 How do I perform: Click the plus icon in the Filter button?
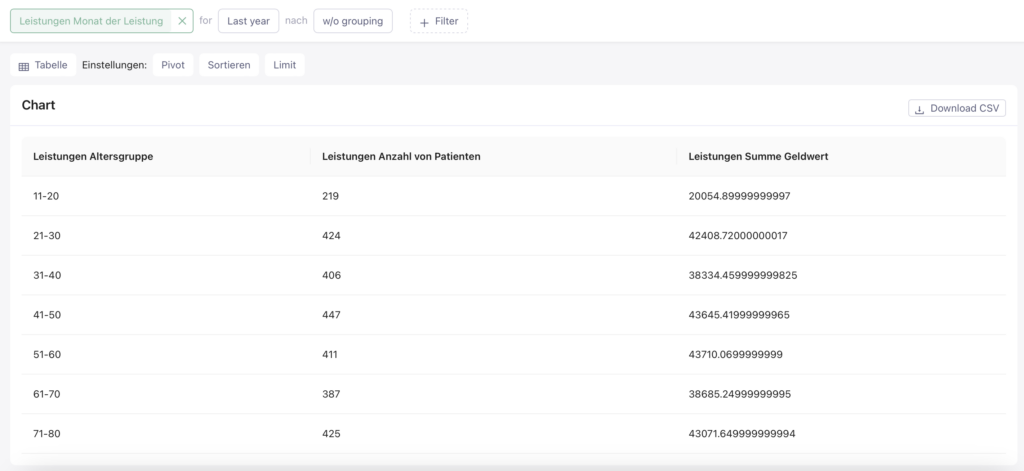pos(424,22)
